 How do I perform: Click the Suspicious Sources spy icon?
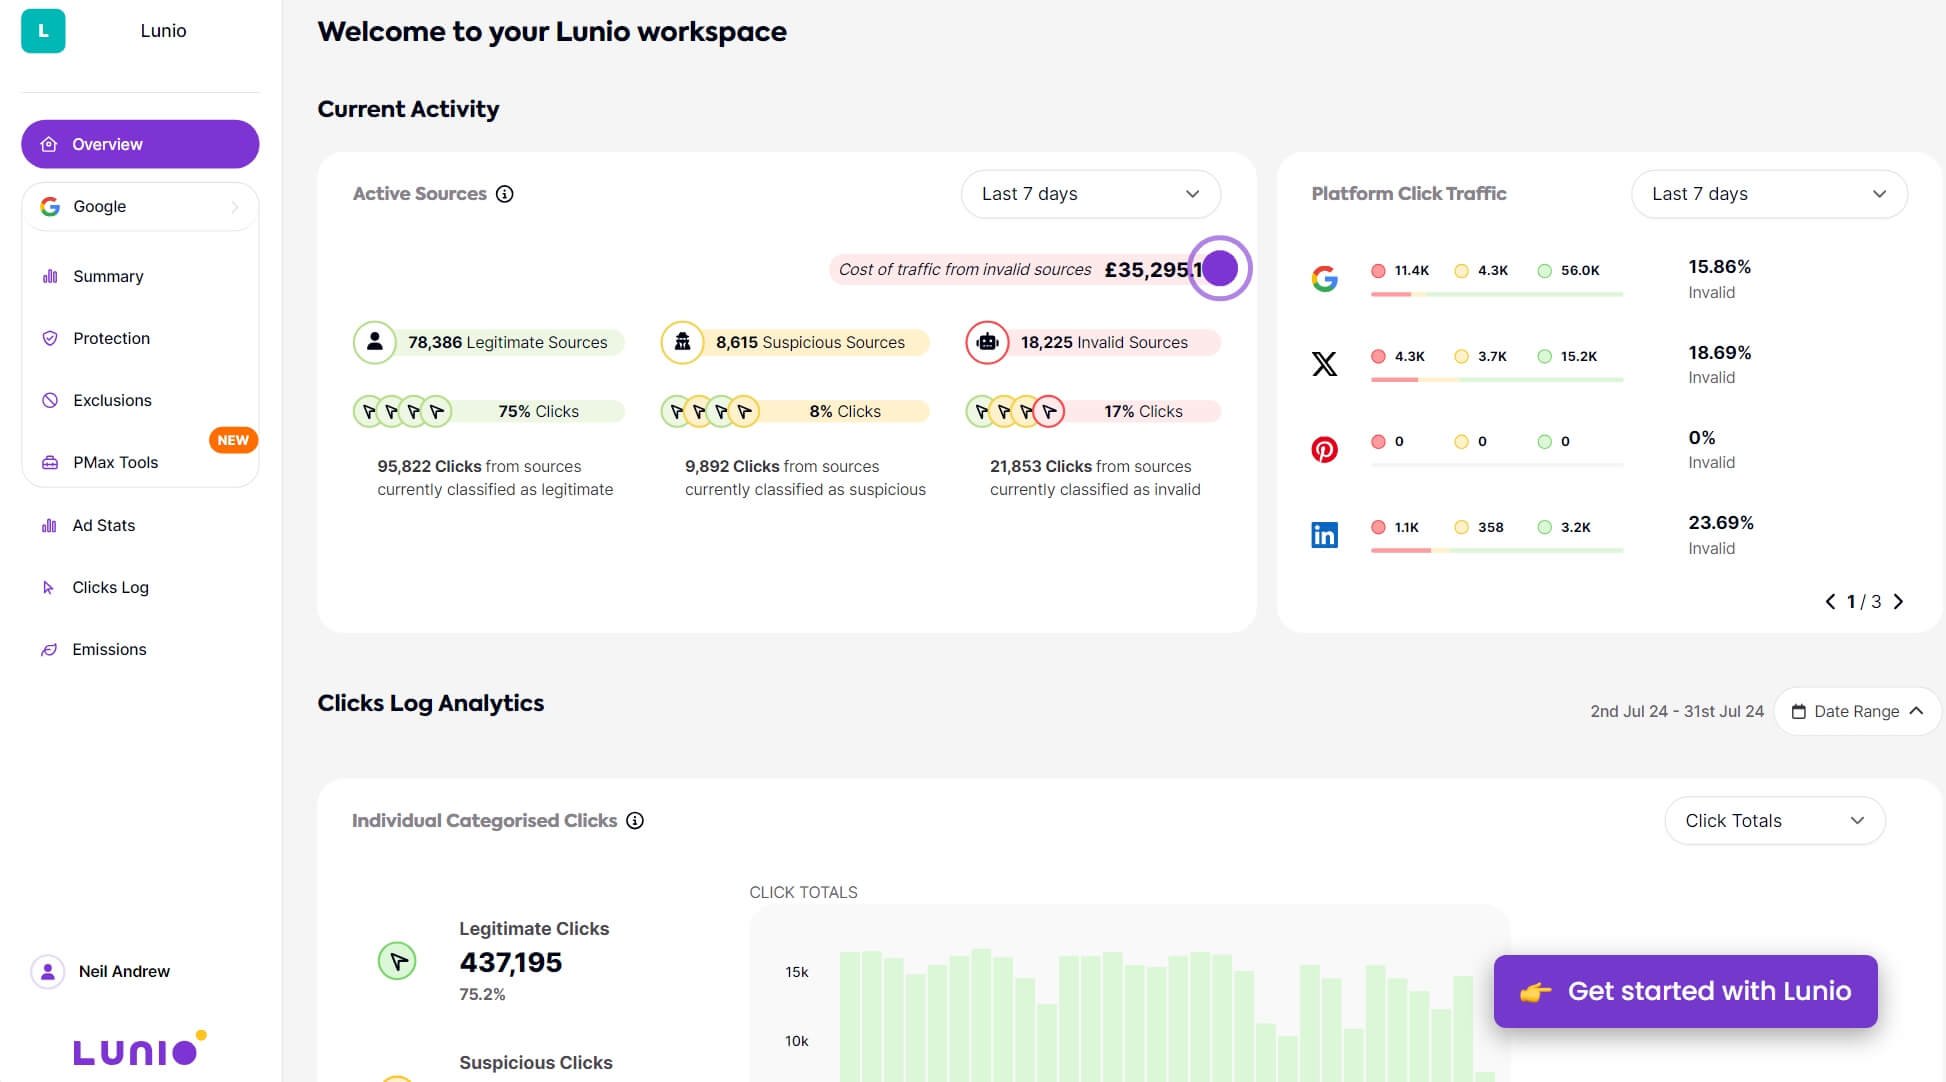(x=683, y=342)
